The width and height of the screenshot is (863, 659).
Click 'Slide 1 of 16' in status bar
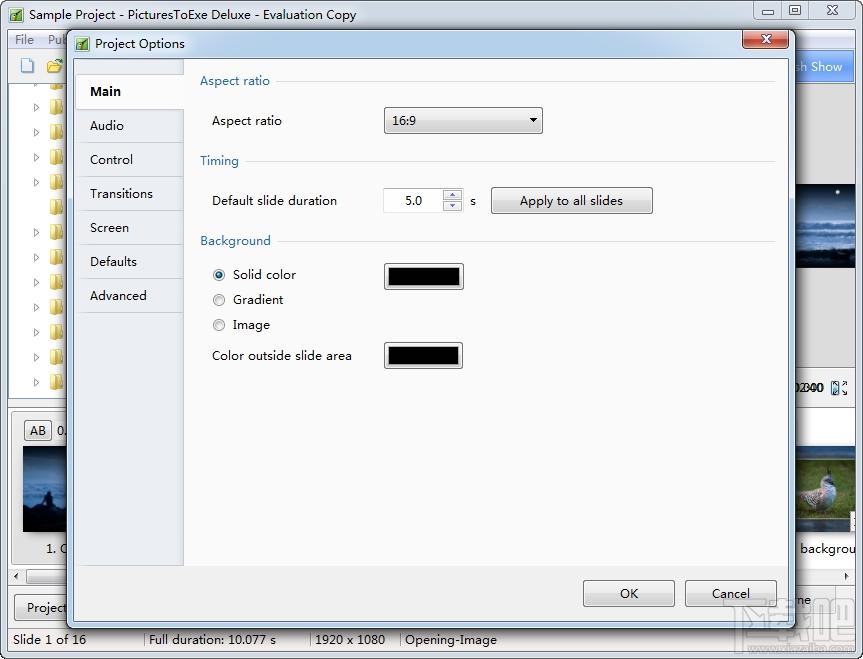(x=50, y=640)
